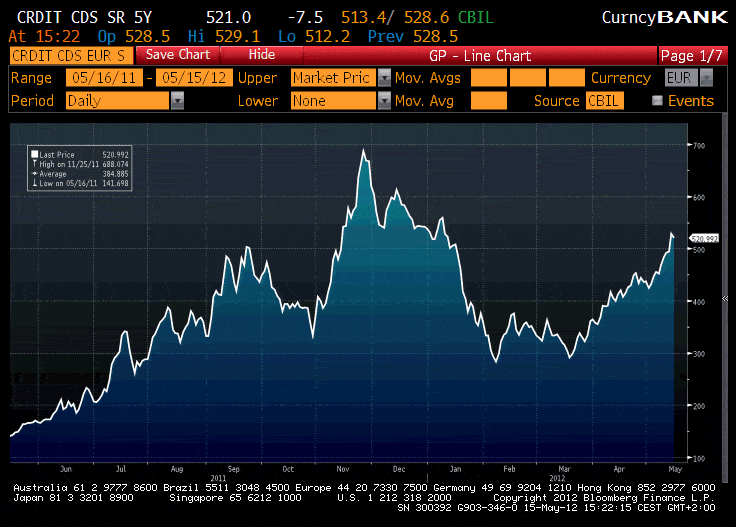Viewport: 736px width, 527px height.
Task: Expand the Upper Market Price dropdown
Action: tap(380, 78)
